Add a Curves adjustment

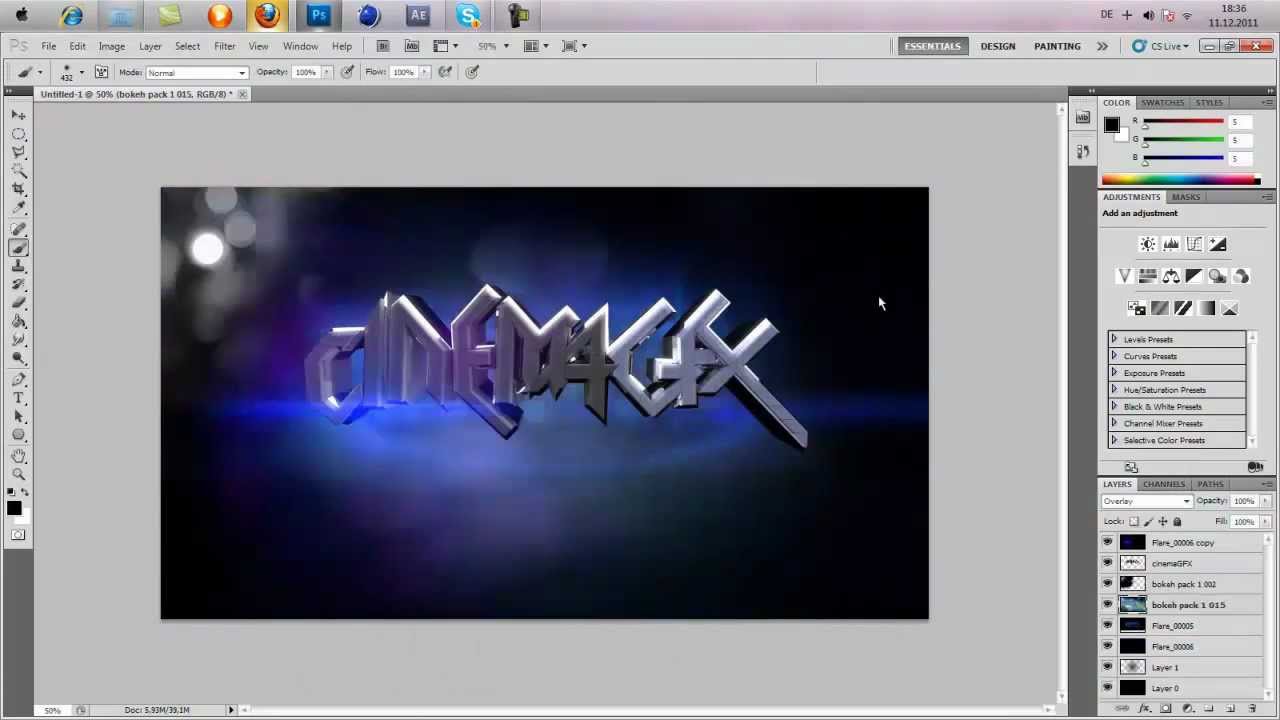[x=1194, y=244]
